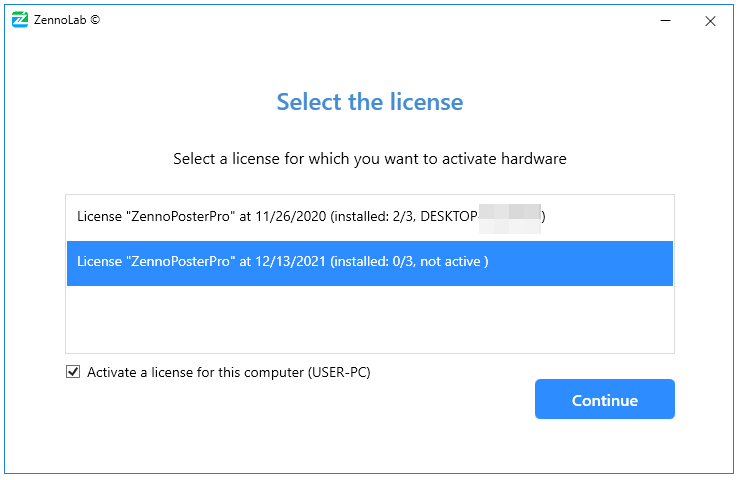Viewport: 740px width, 480px height.
Task: Toggle the activate license for this computer checkbox
Action: [72, 372]
